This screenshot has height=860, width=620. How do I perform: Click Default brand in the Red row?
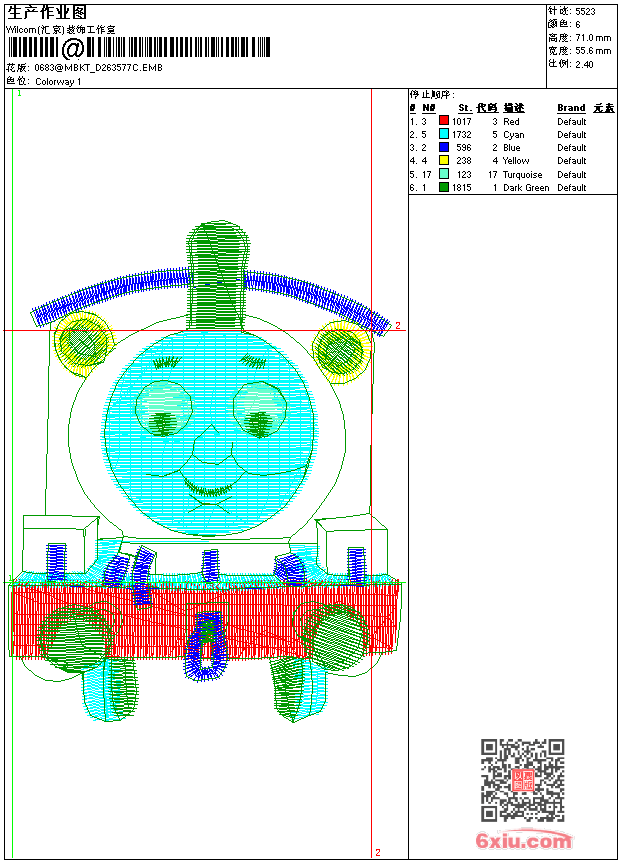(x=571, y=122)
